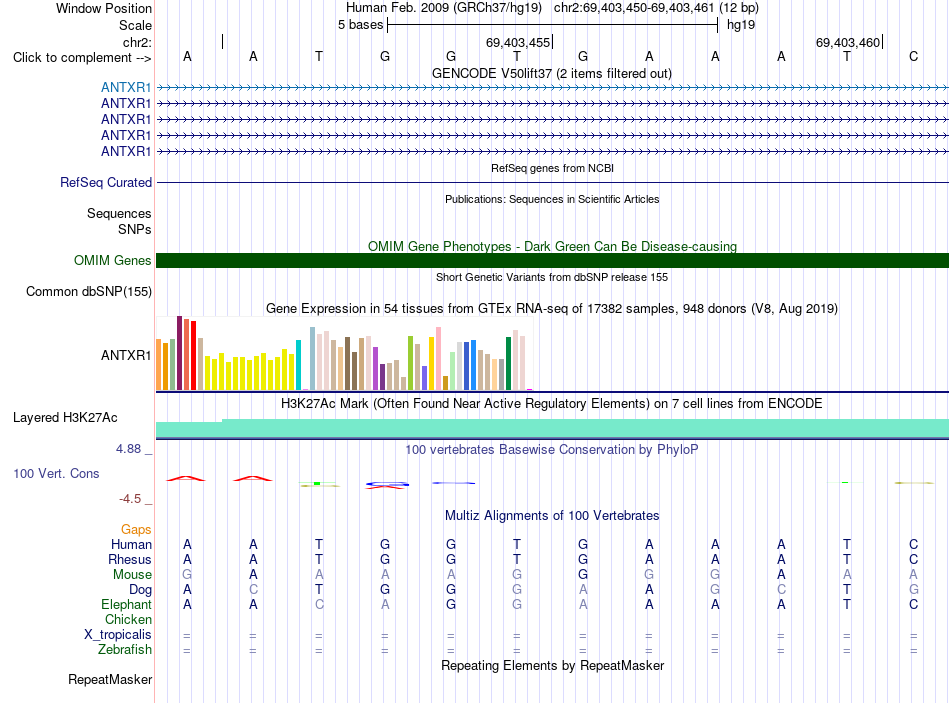Open the Layered H3K27Ac track label
950x703 pixels.
tap(65, 418)
